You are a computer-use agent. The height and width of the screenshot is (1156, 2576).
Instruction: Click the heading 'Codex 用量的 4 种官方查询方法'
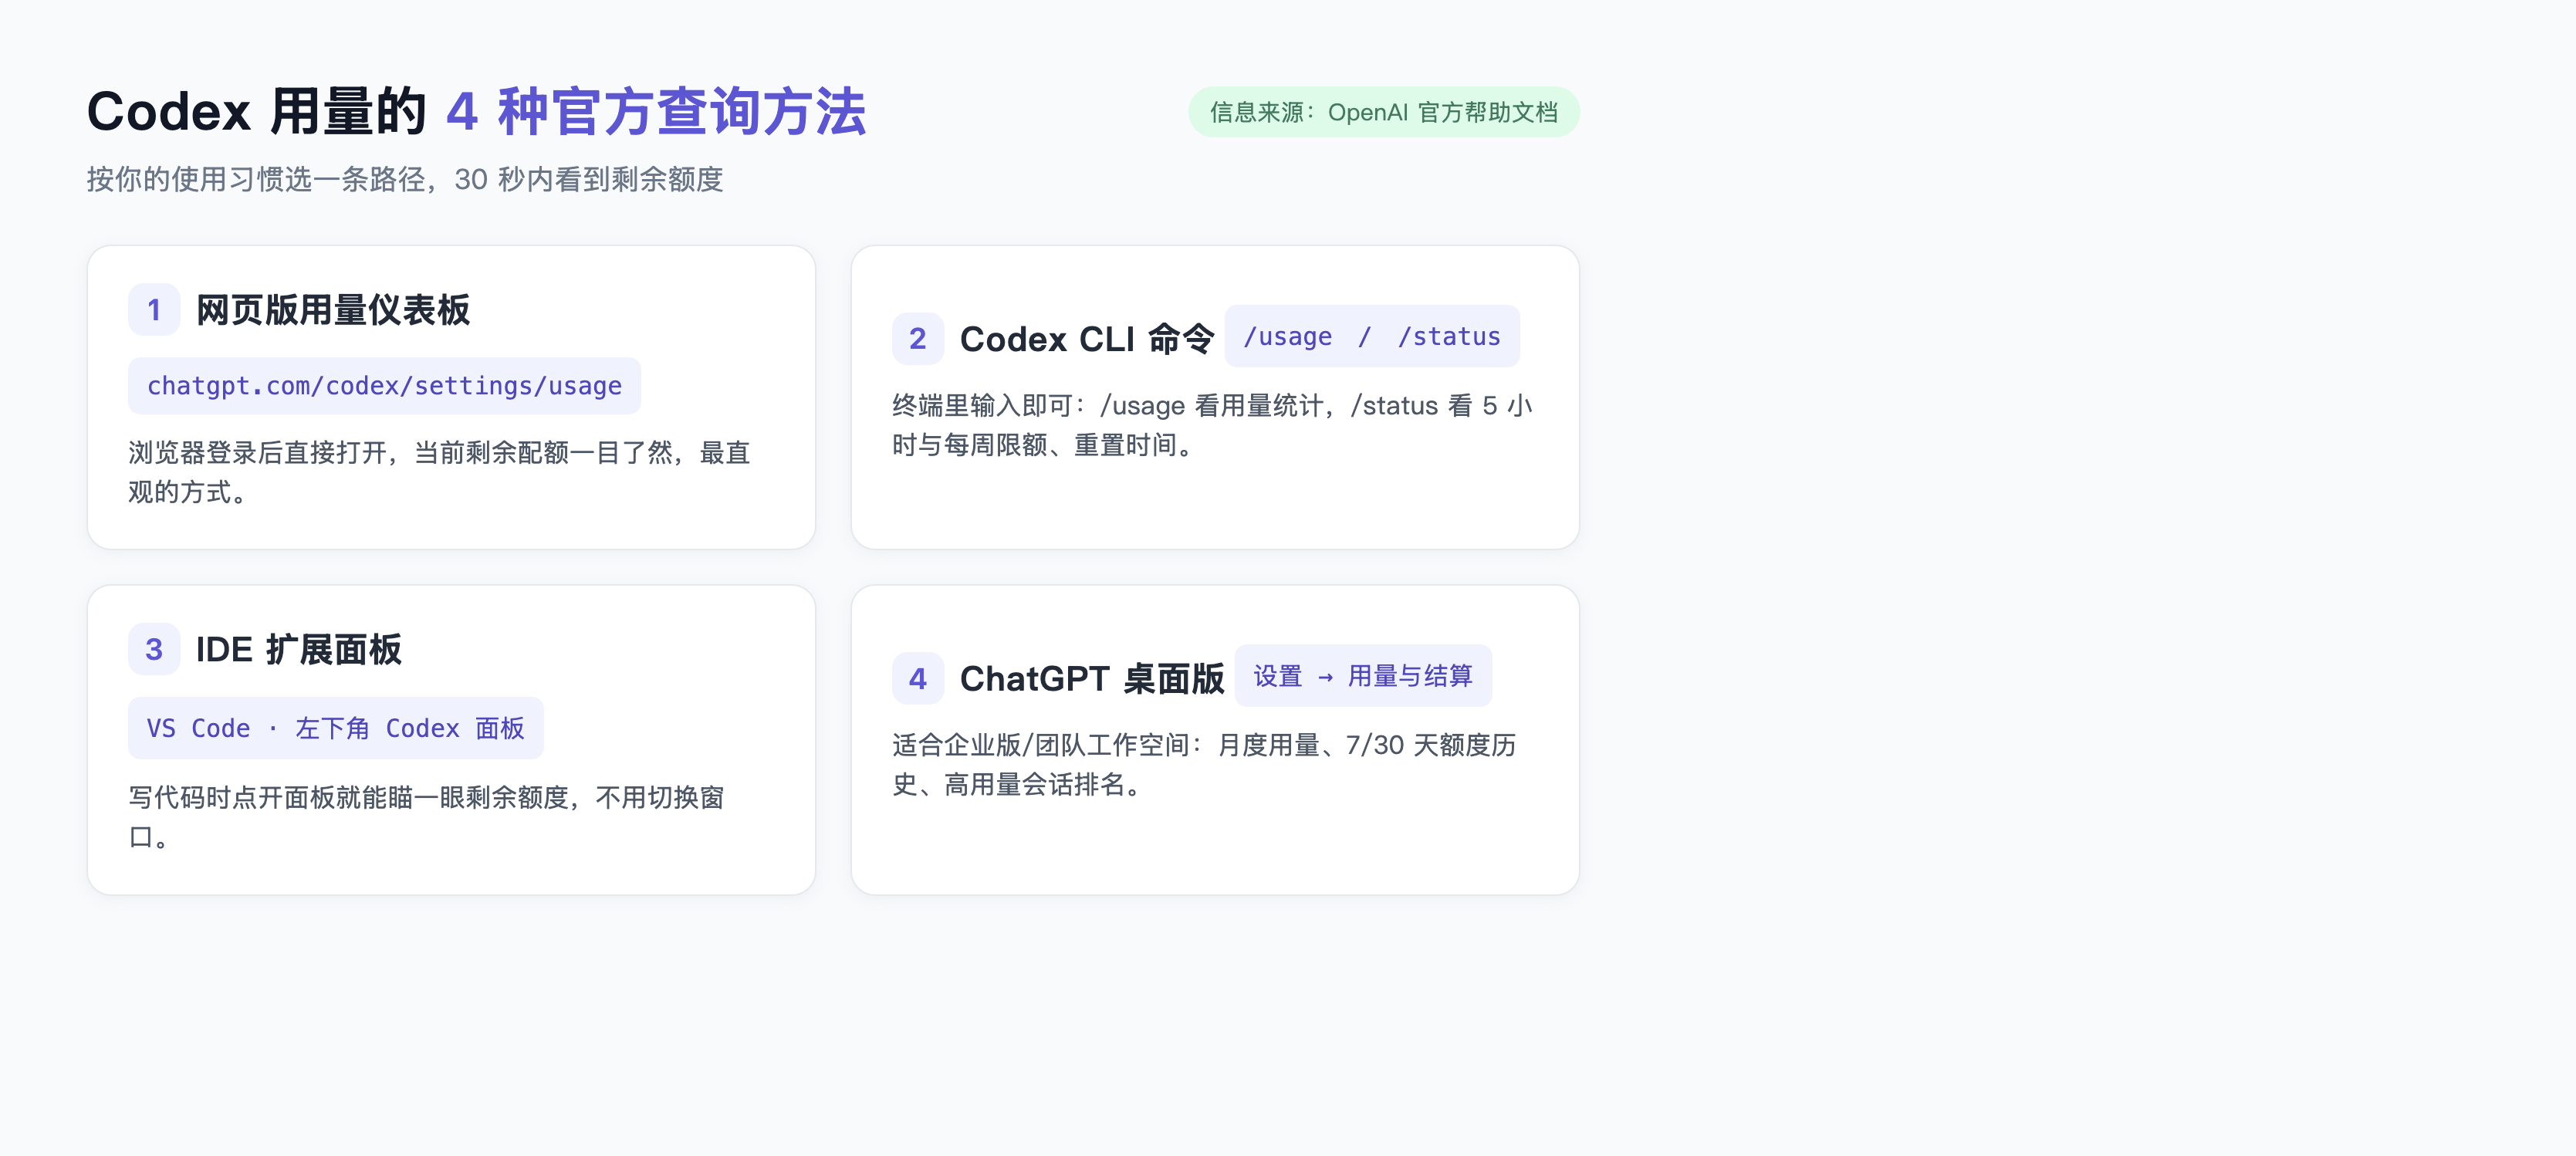tap(477, 111)
